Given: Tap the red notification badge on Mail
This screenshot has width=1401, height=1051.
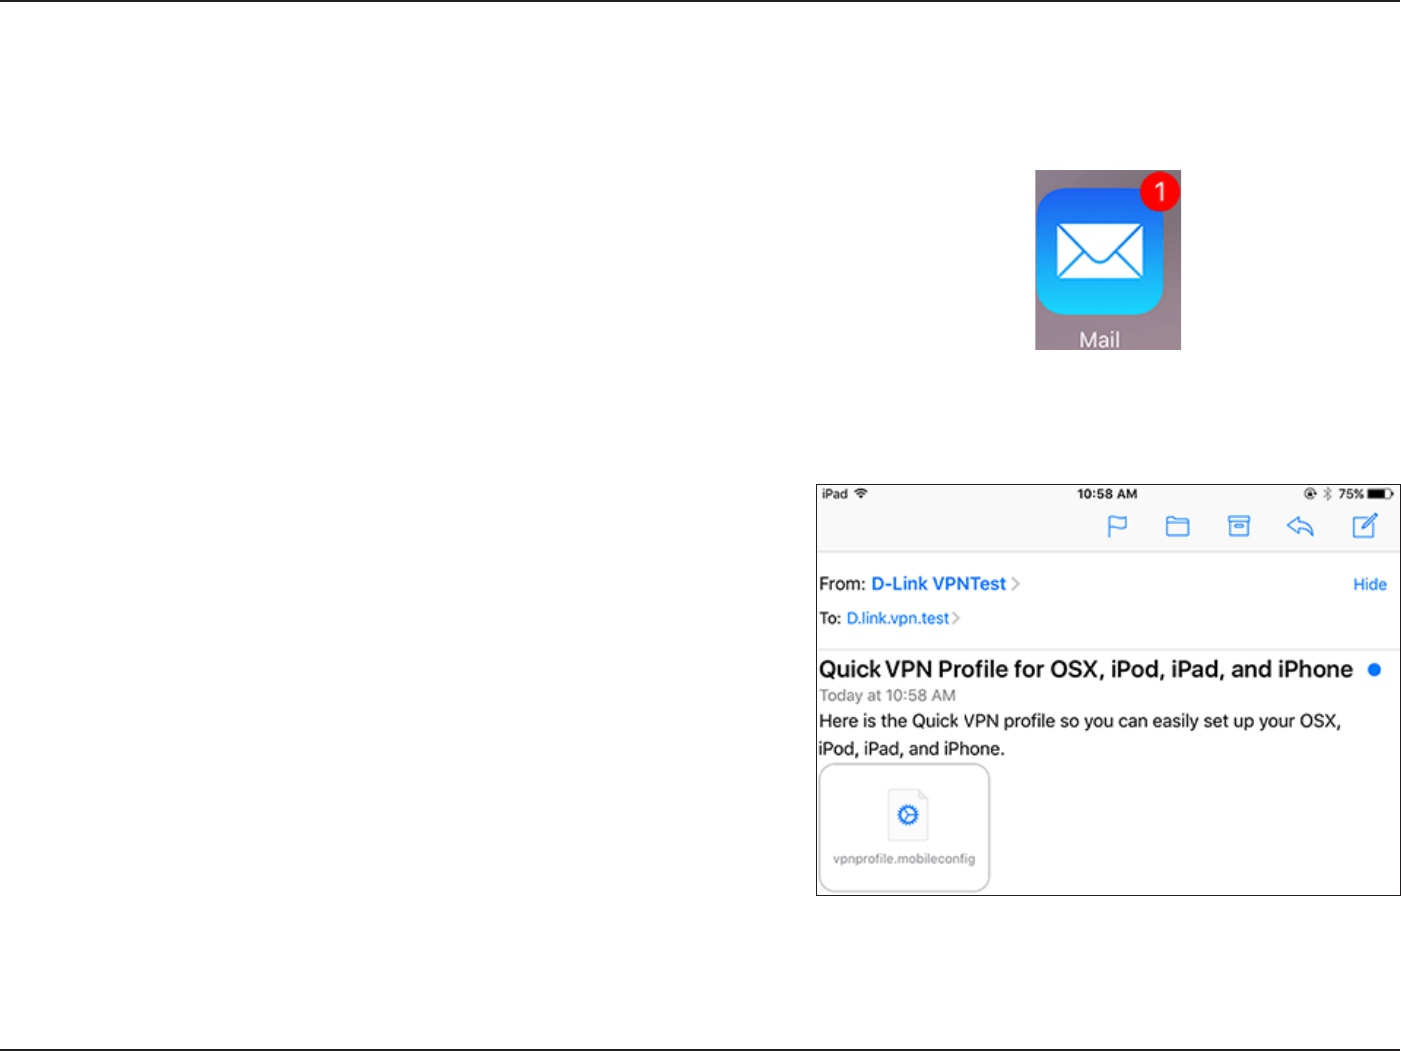Looking at the screenshot, I should (x=1160, y=191).
